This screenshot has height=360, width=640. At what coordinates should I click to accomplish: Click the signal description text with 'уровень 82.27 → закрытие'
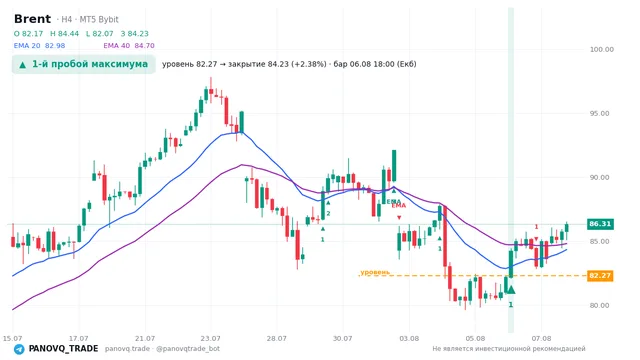pyautogui.click(x=289, y=64)
